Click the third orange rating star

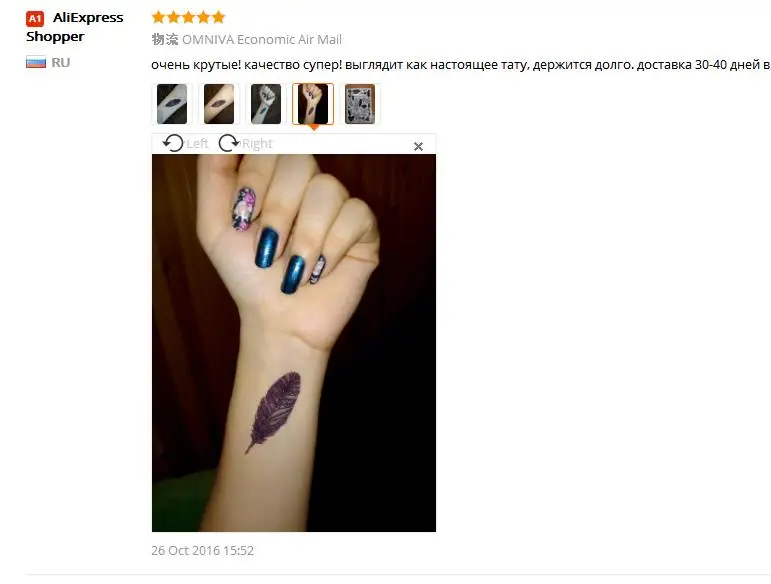click(188, 18)
